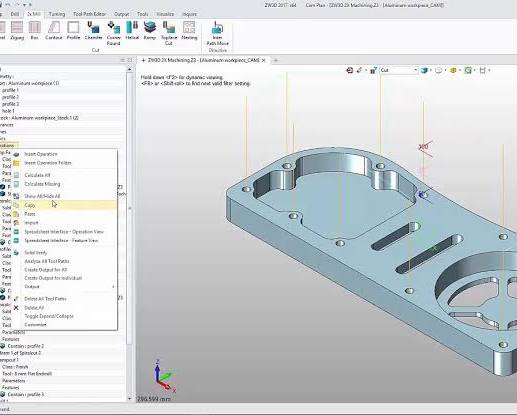Select the Contour cut tool
The image size is (517, 415).
click(x=53, y=31)
